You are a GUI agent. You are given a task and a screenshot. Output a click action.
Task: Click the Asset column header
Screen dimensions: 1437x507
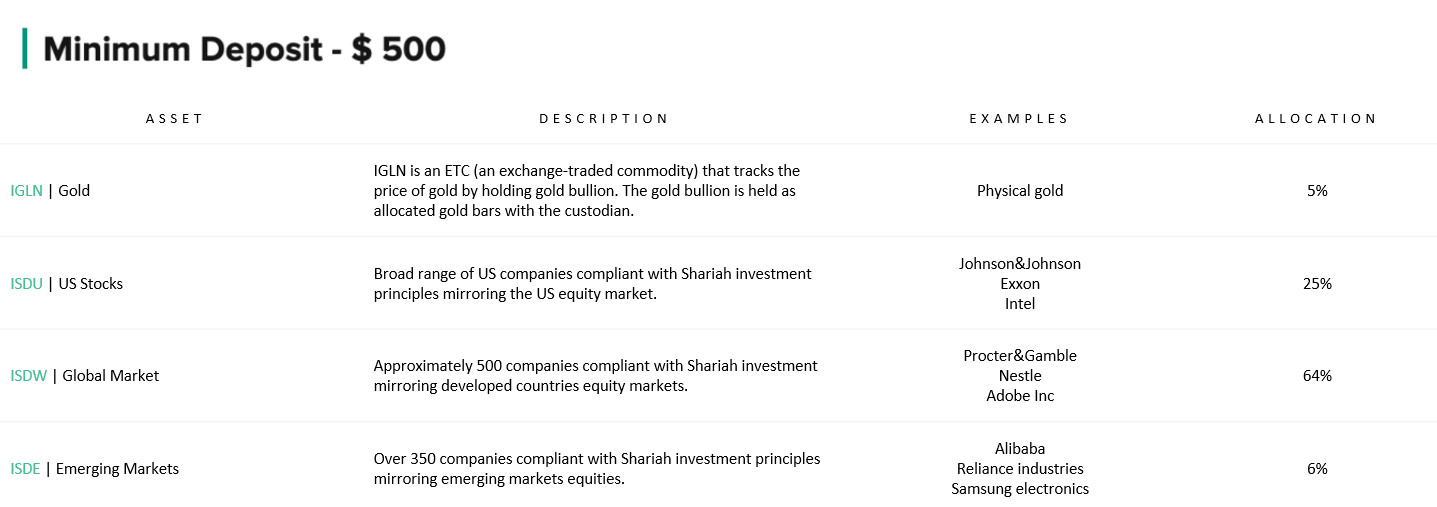click(x=174, y=118)
